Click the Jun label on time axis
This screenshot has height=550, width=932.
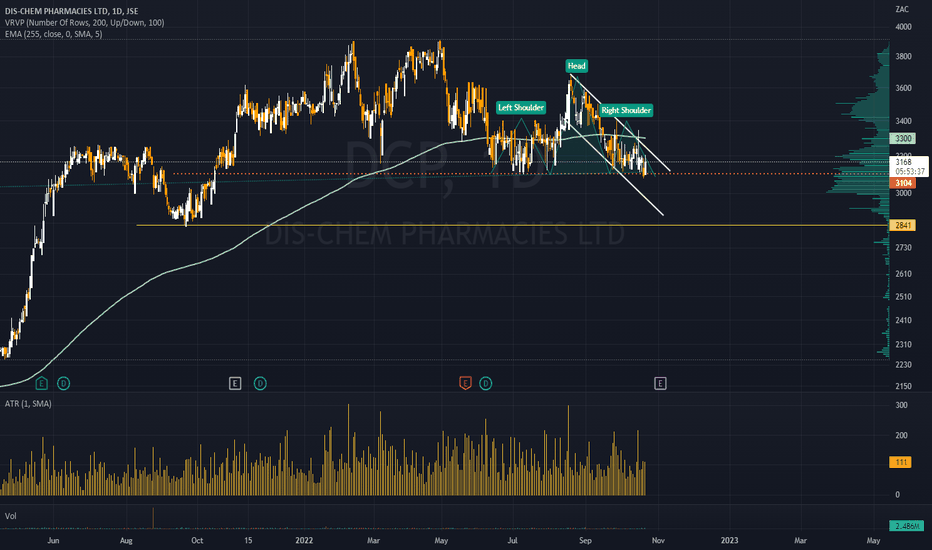[53, 540]
